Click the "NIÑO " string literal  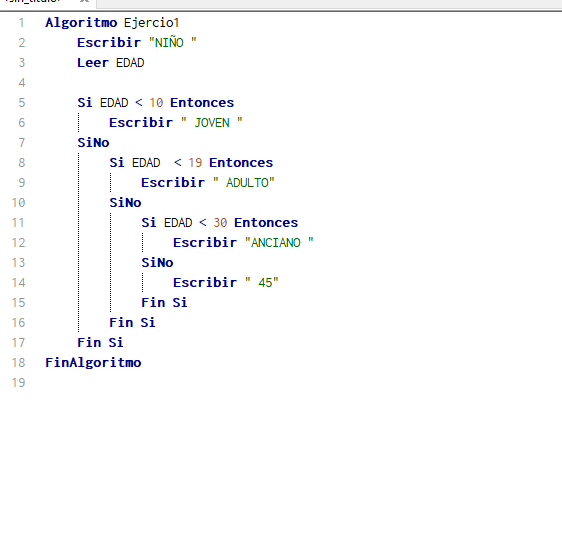(173, 42)
